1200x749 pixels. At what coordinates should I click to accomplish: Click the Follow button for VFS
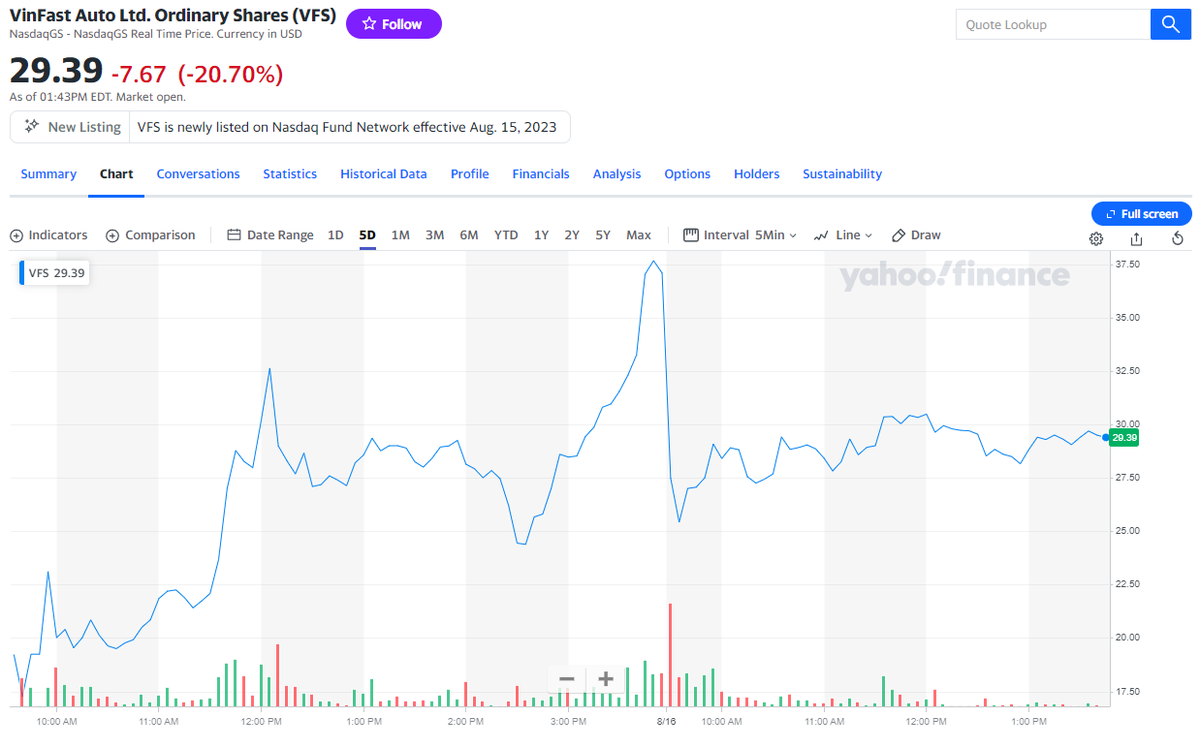pos(393,23)
